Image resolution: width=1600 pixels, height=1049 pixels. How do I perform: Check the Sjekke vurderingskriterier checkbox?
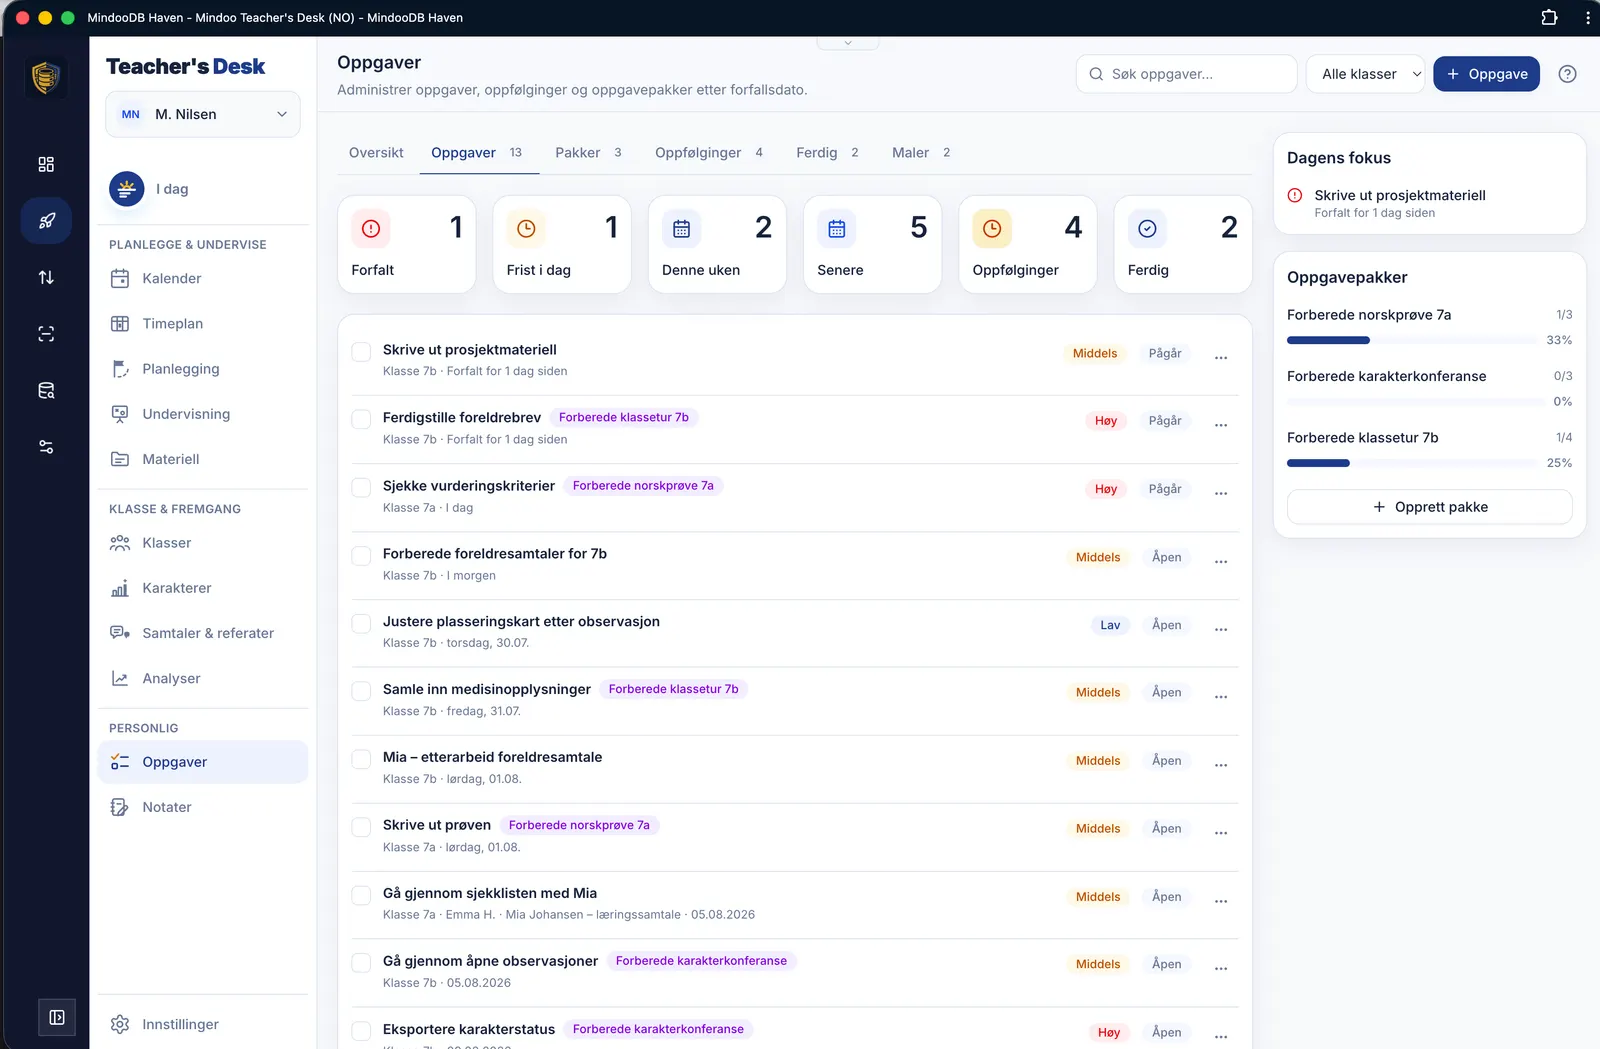tap(361, 487)
